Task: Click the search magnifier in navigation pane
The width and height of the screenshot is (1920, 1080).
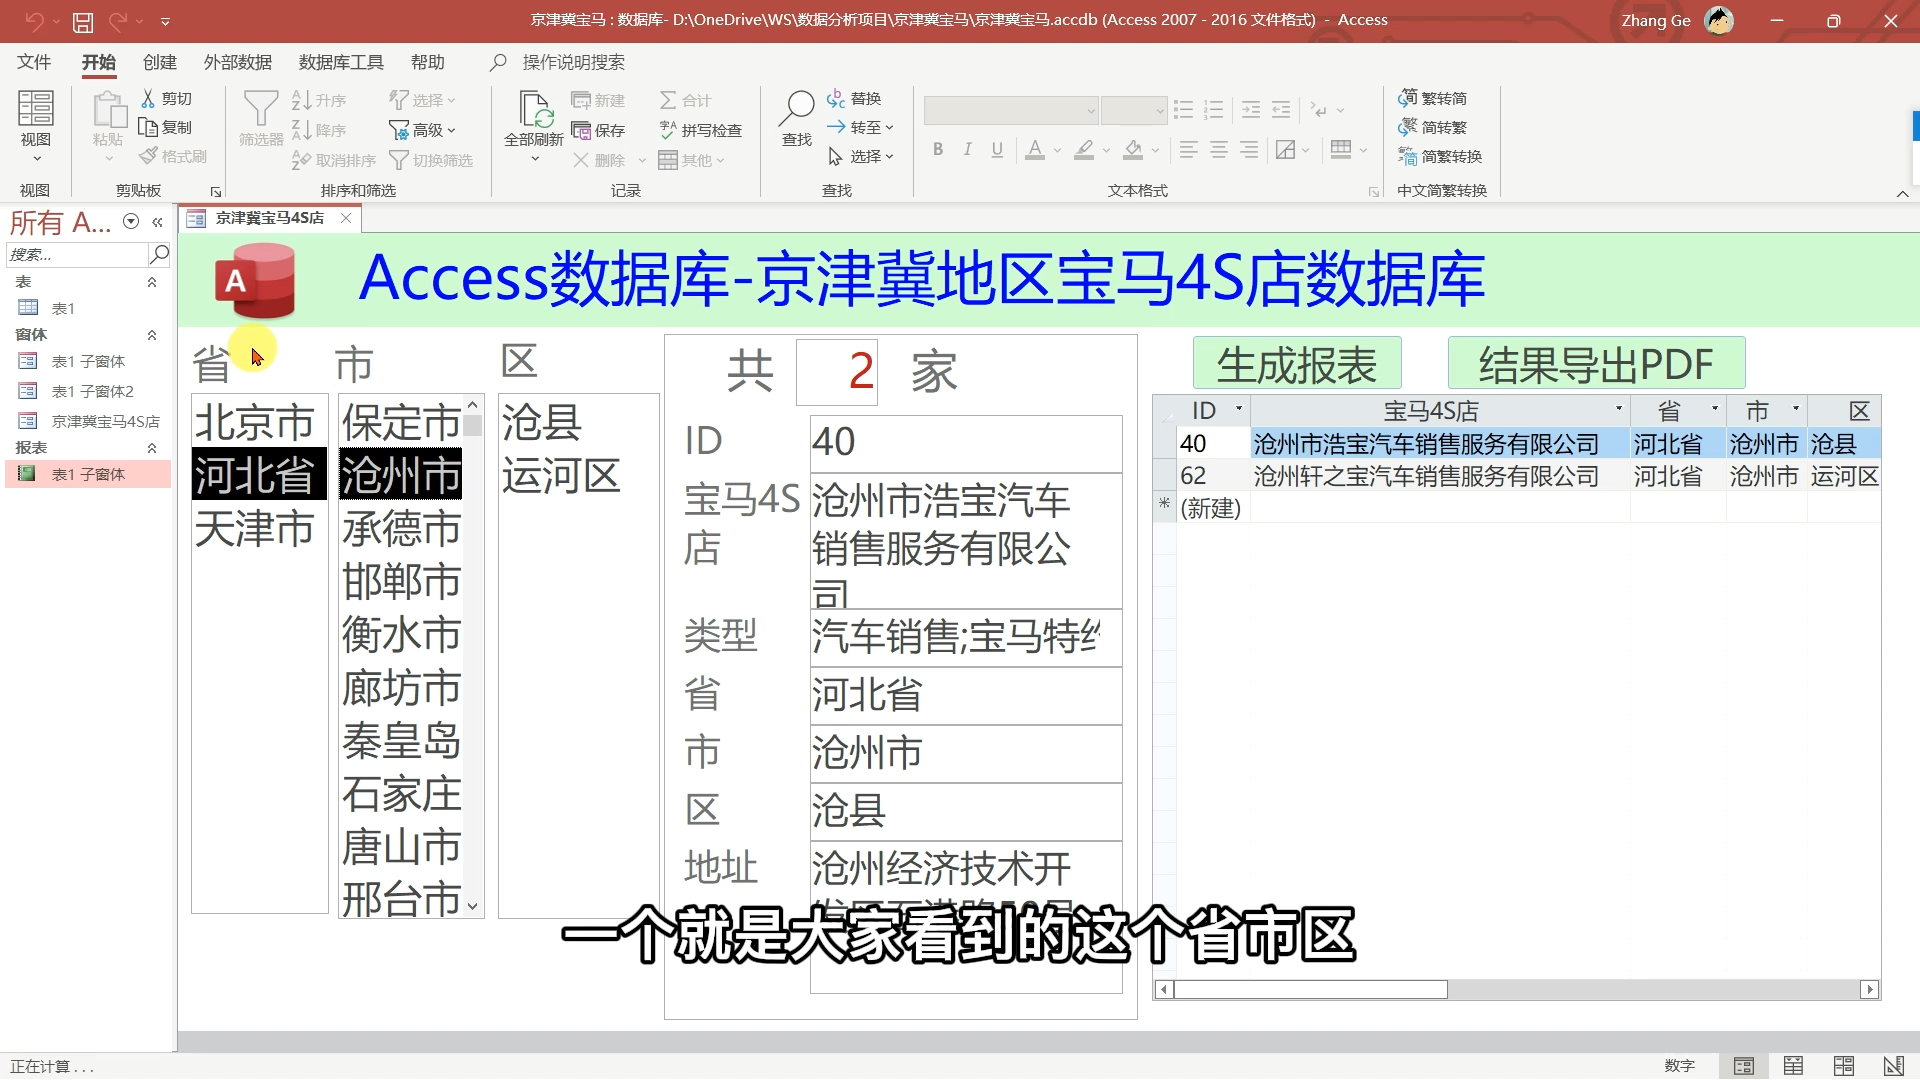Action: [x=159, y=254]
